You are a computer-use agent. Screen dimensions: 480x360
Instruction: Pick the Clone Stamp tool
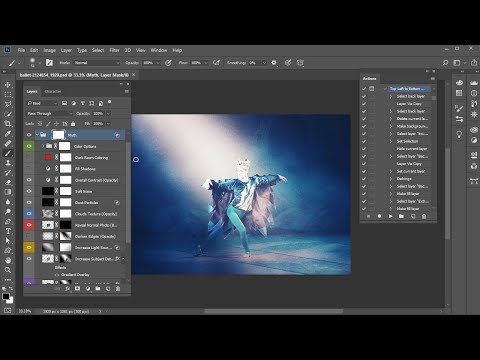pos(8,163)
